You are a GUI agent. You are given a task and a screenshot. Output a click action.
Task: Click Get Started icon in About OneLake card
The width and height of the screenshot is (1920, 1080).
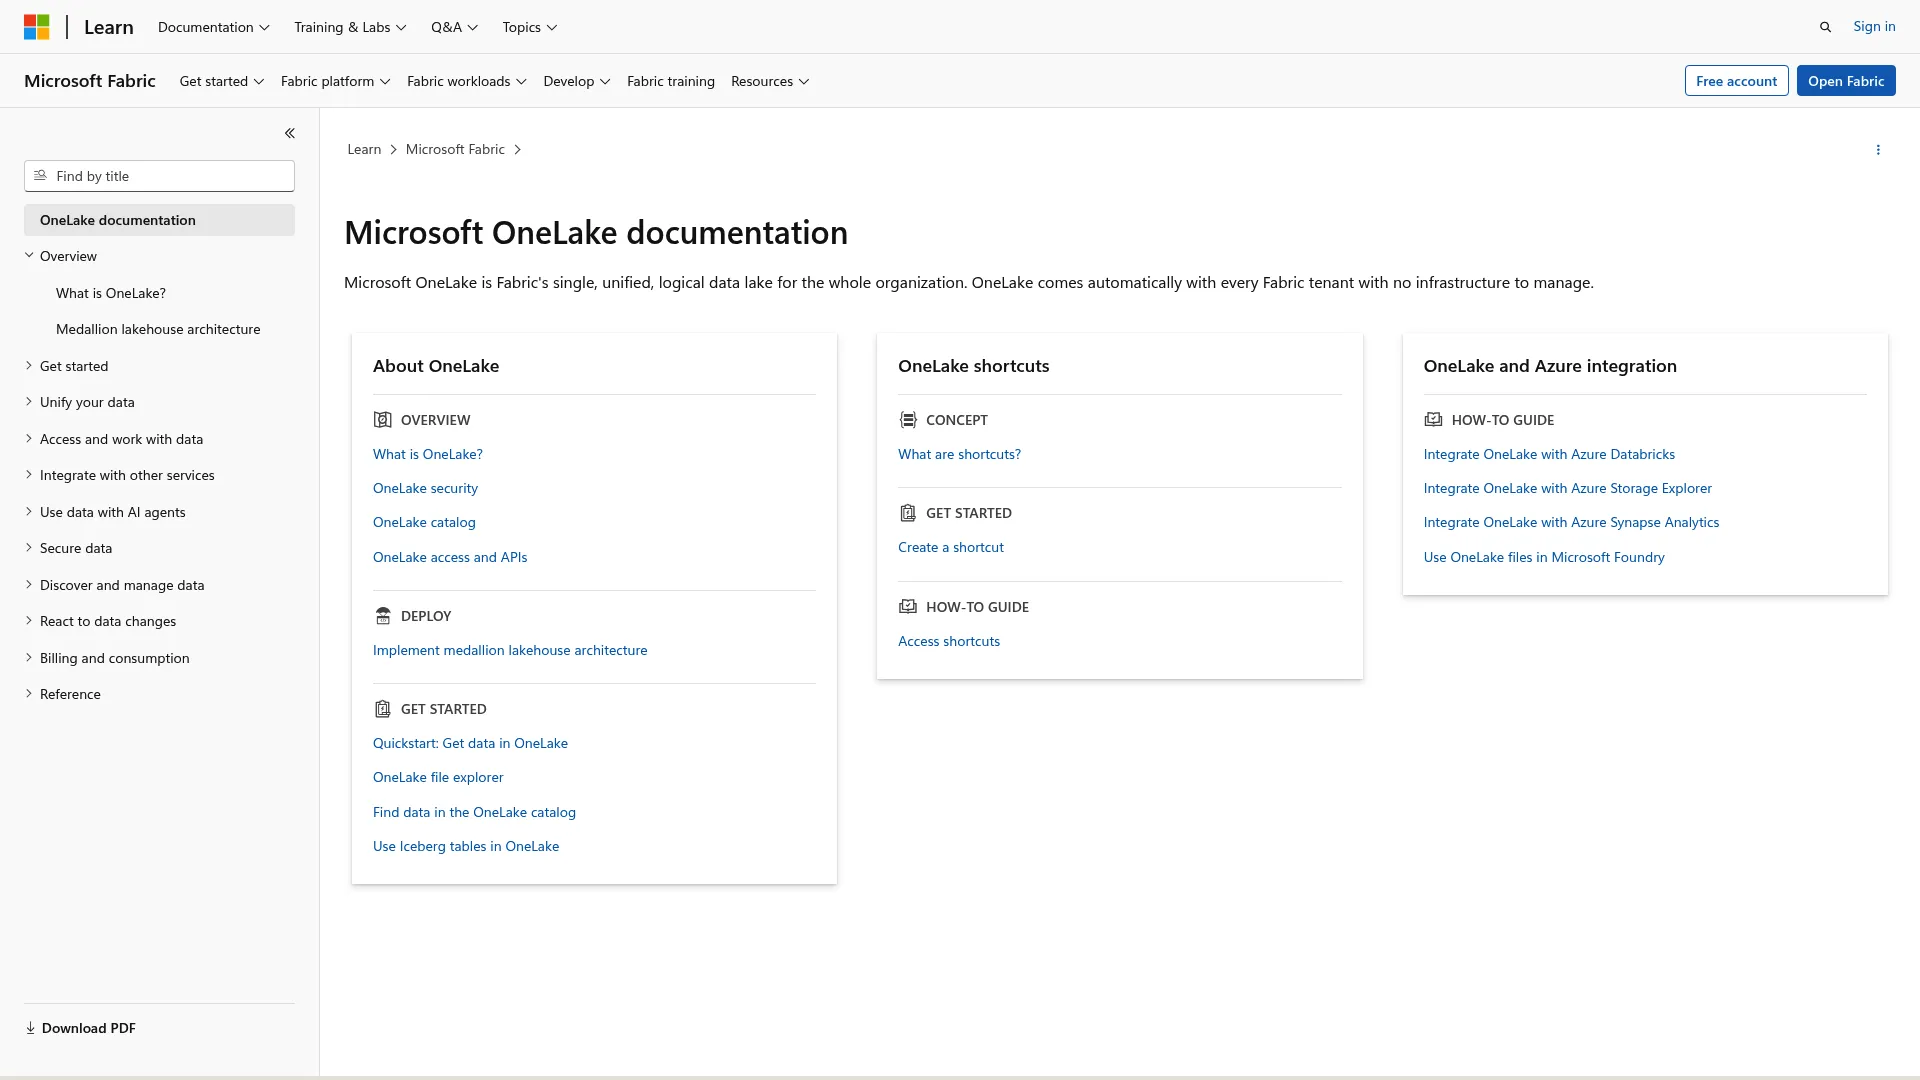[382, 709]
